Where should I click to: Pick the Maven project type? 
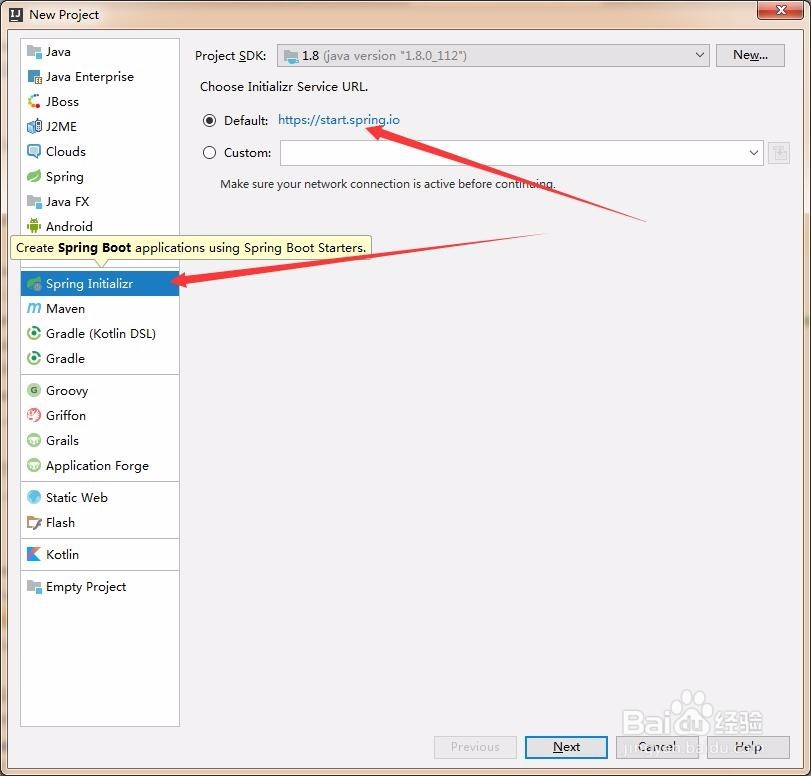coord(100,308)
